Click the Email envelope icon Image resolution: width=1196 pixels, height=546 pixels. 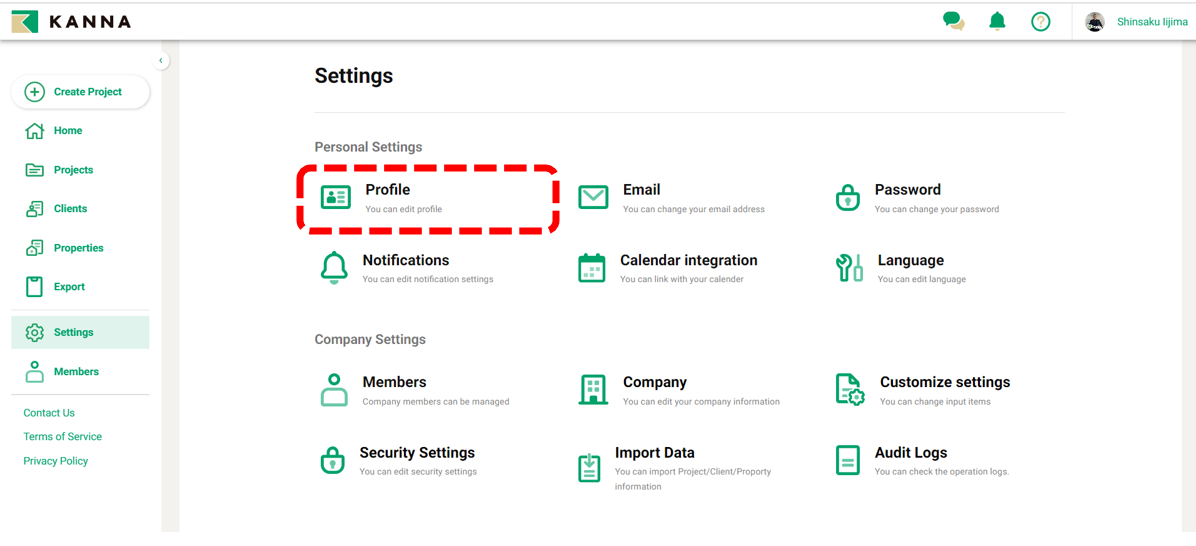click(593, 197)
